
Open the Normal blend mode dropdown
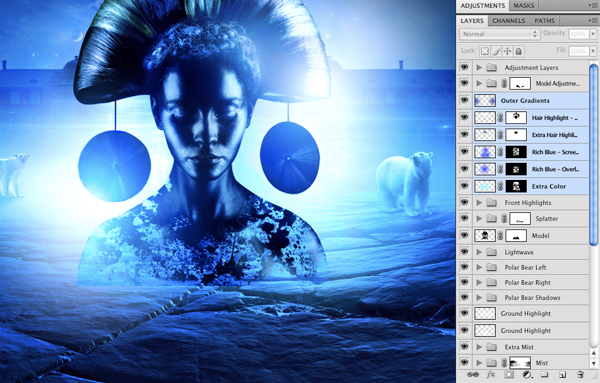click(x=499, y=34)
